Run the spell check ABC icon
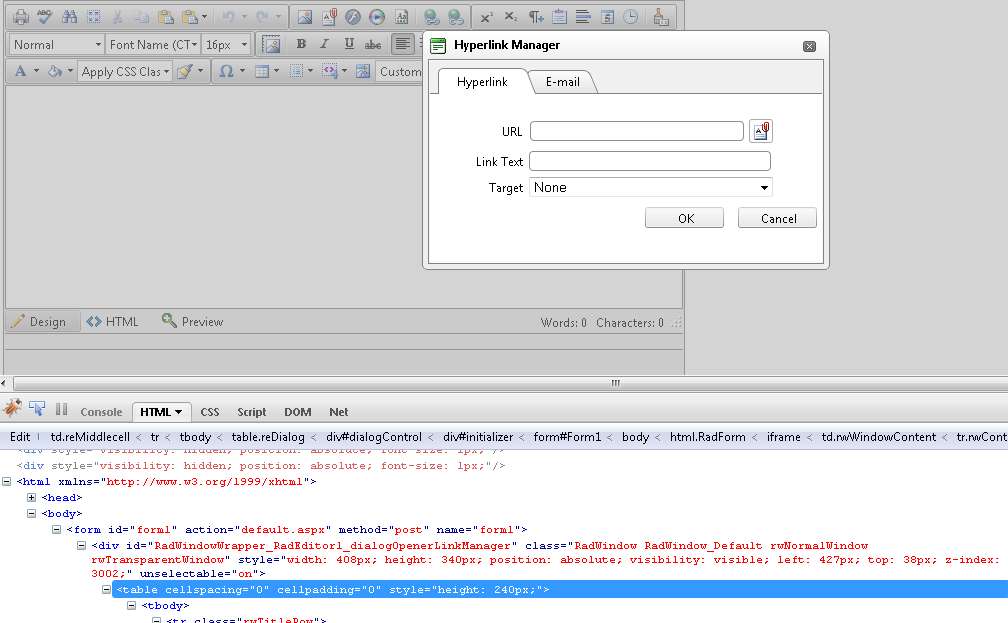1008x623 pixels. [x=44, y=17]
